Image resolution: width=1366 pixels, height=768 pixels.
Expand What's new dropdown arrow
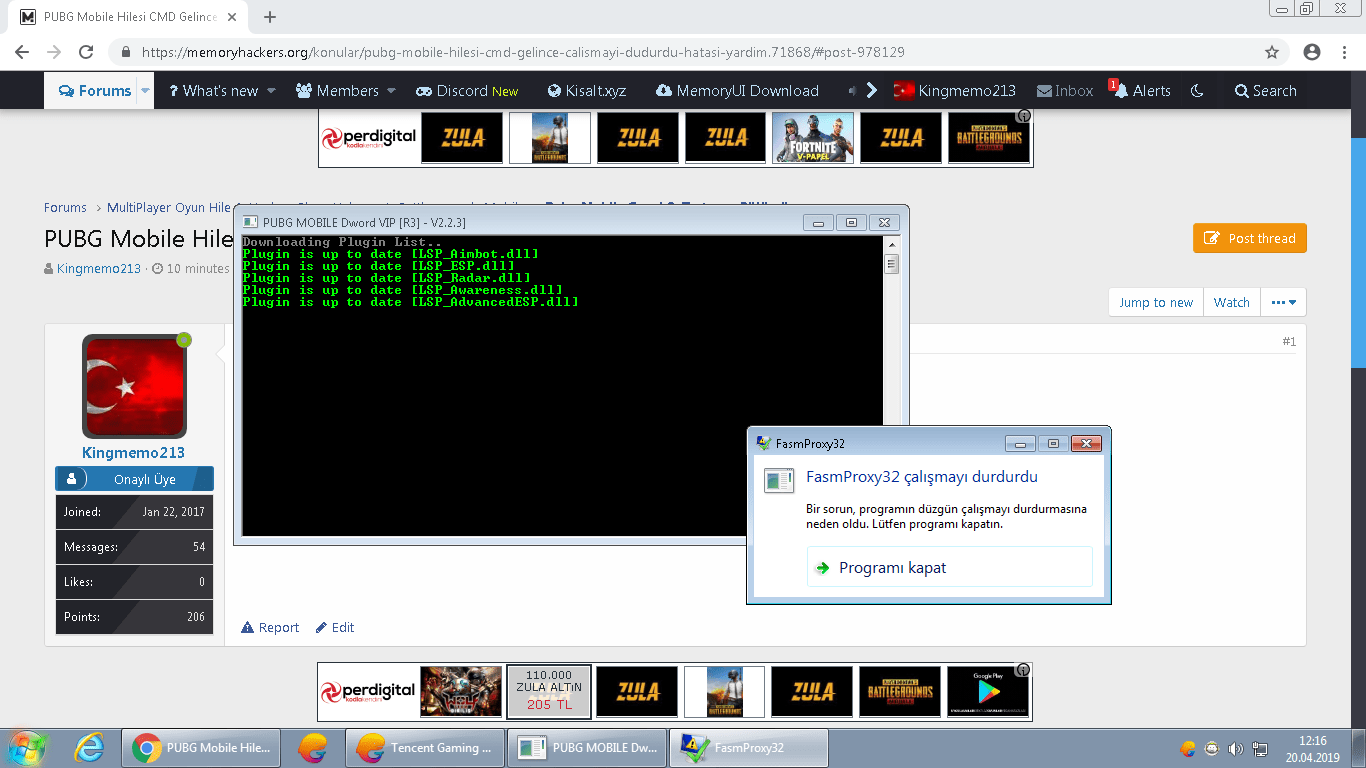(x=271, y=91)
